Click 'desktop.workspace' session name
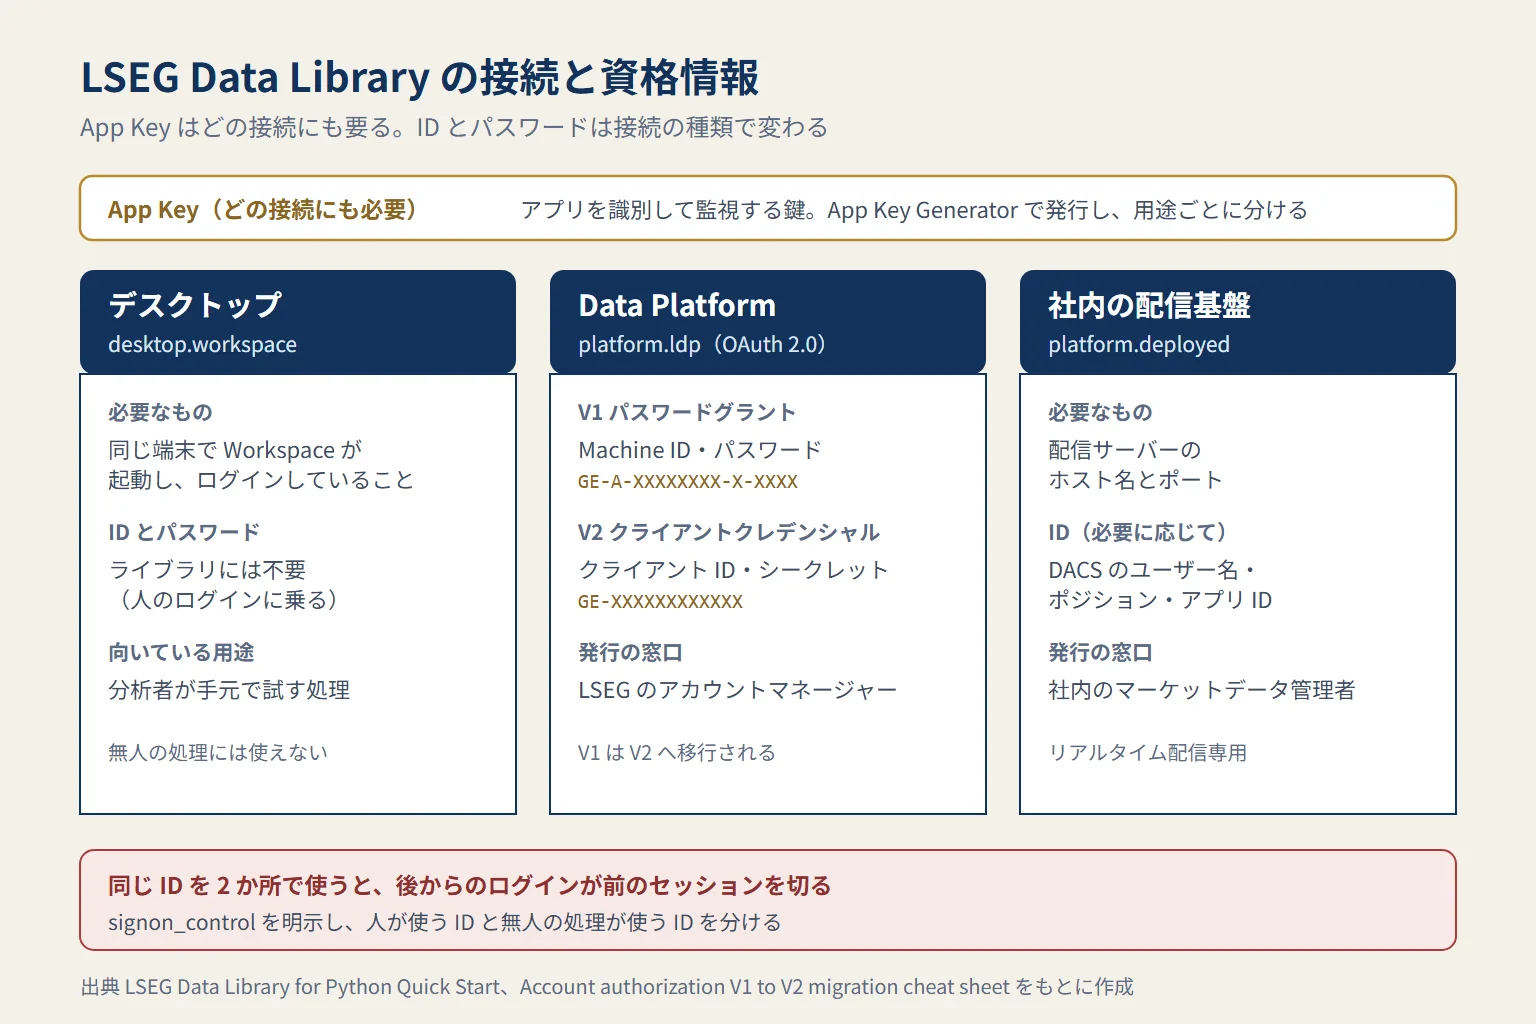Viewport: 1536px width, 1024px height. click(x=202, y=345)
